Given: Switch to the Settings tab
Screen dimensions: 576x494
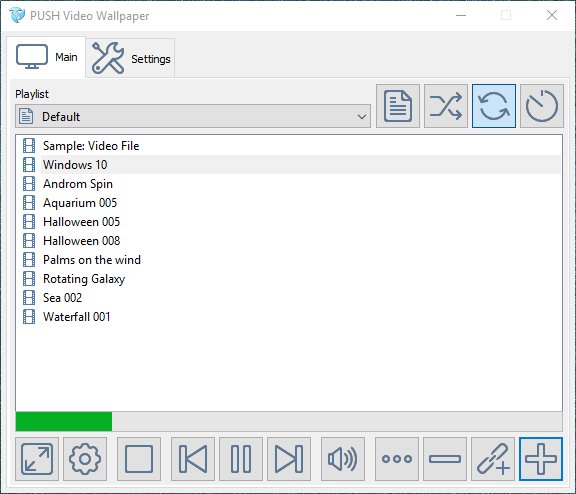Looking at the screenshot, I should [130, 58].
